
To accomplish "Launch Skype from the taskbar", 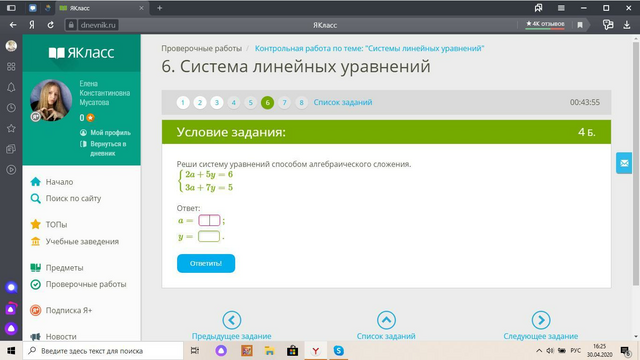I will (x=338, y=351).
